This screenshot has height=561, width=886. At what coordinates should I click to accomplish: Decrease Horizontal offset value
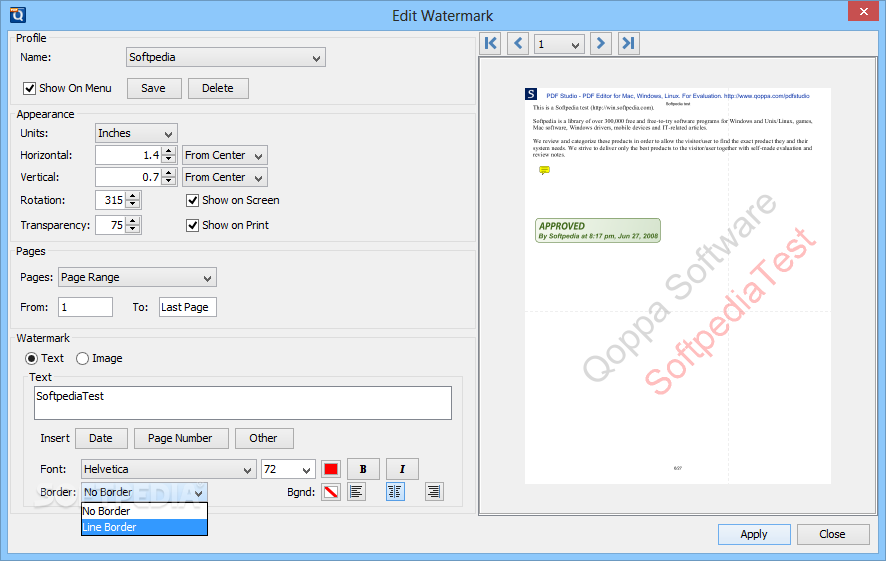click(169, 159)
